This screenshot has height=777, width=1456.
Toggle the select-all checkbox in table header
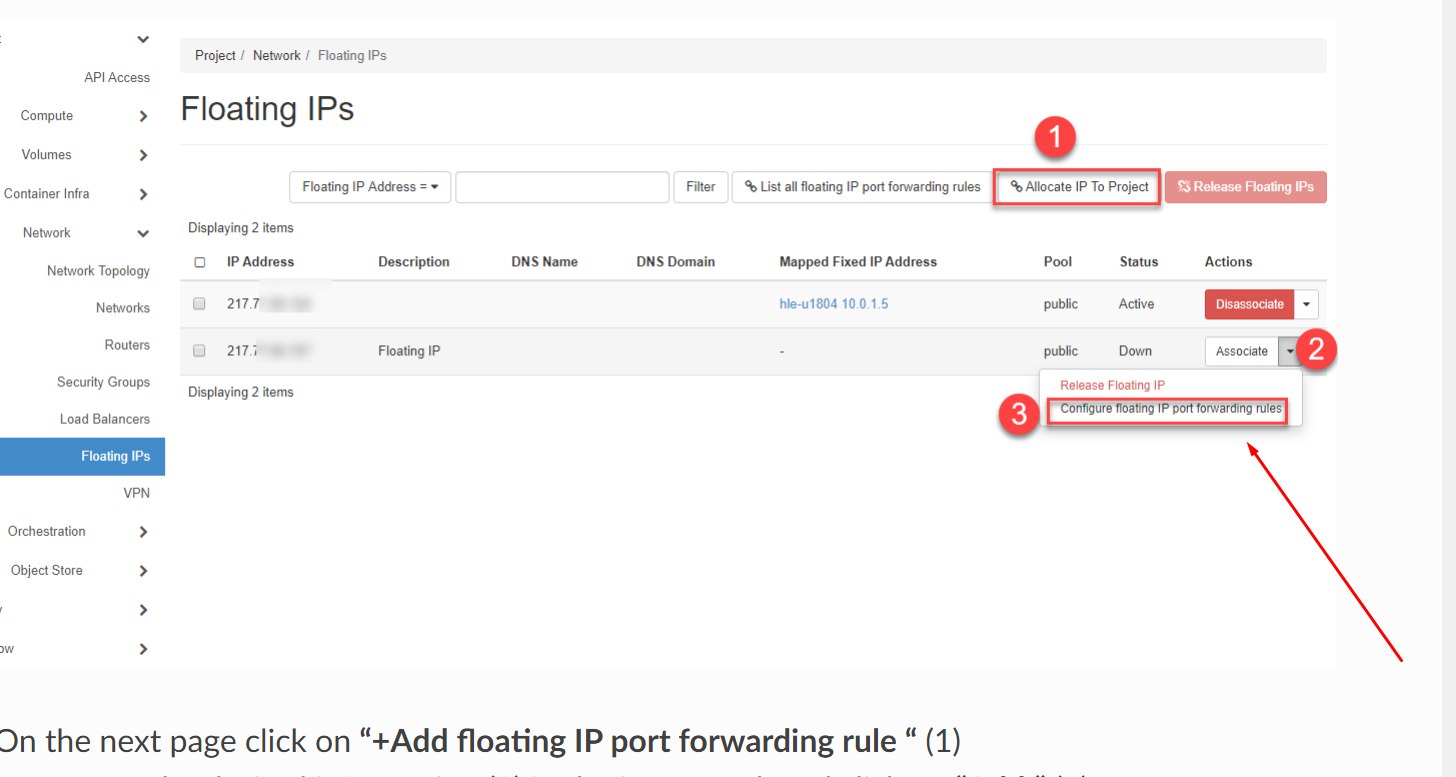tap(200, 262)
